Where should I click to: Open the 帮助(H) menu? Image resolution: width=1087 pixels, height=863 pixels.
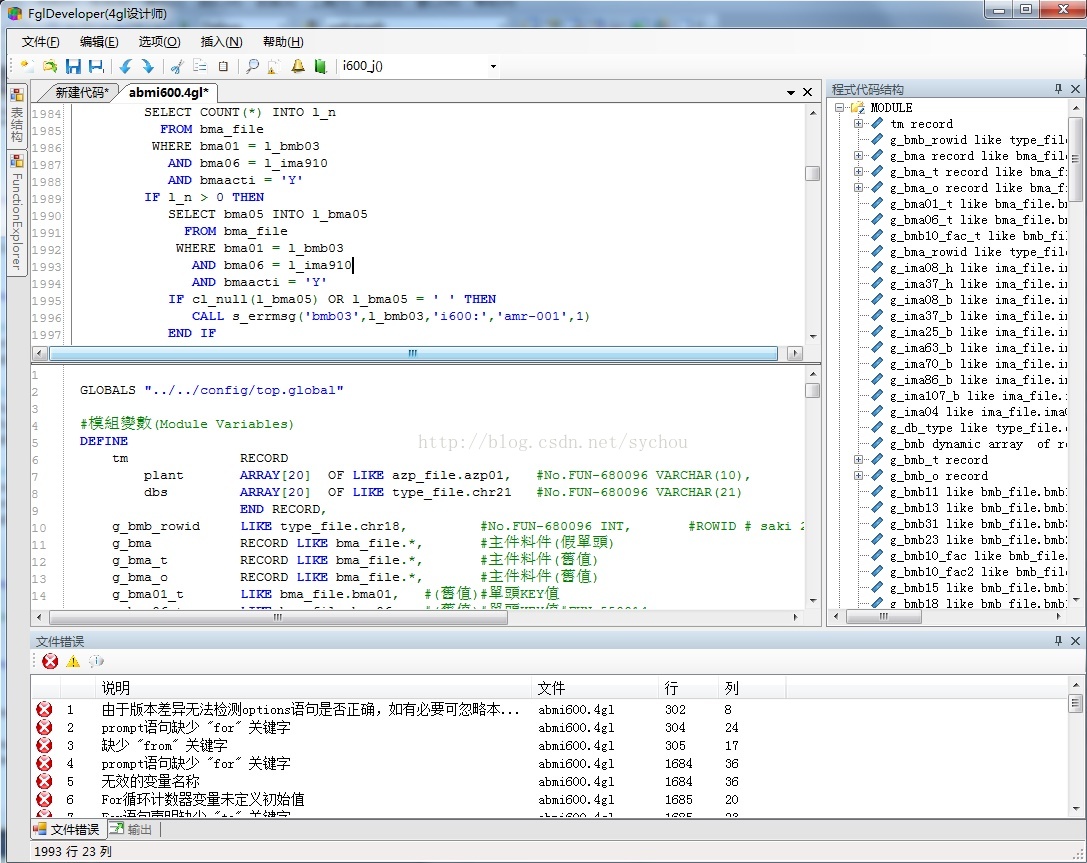coord(283,42)
